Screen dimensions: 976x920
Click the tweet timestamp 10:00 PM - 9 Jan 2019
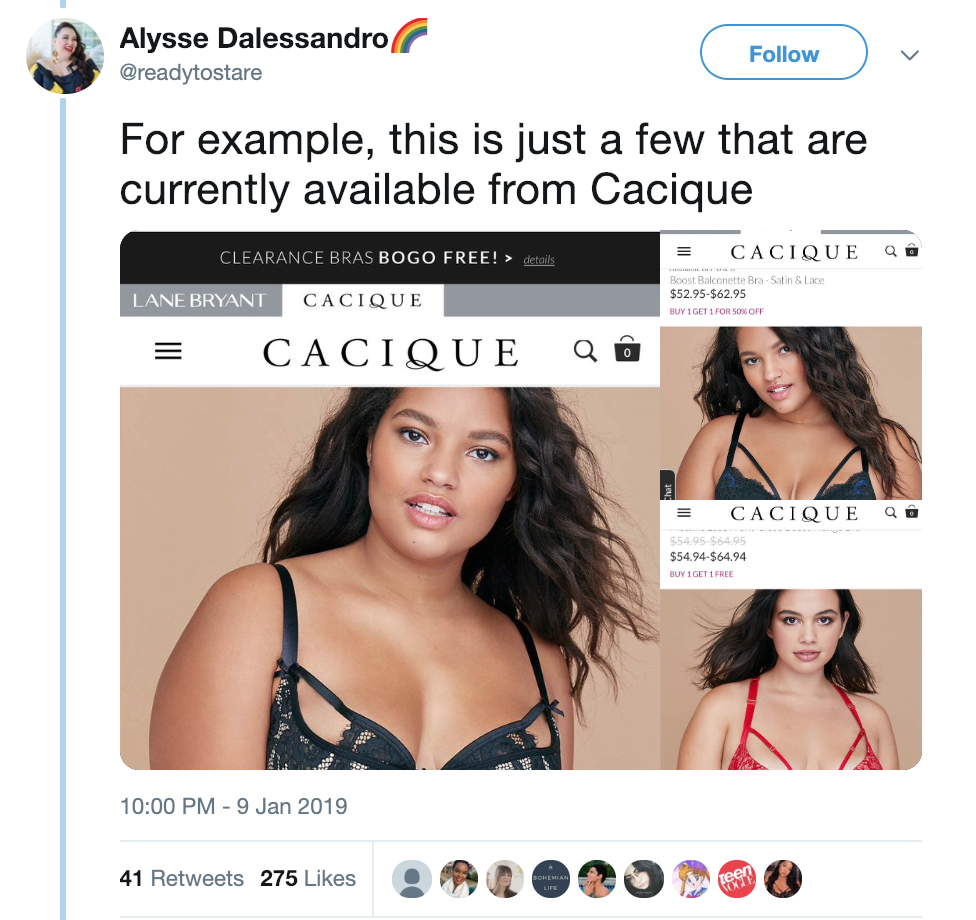tap(233, 806)
